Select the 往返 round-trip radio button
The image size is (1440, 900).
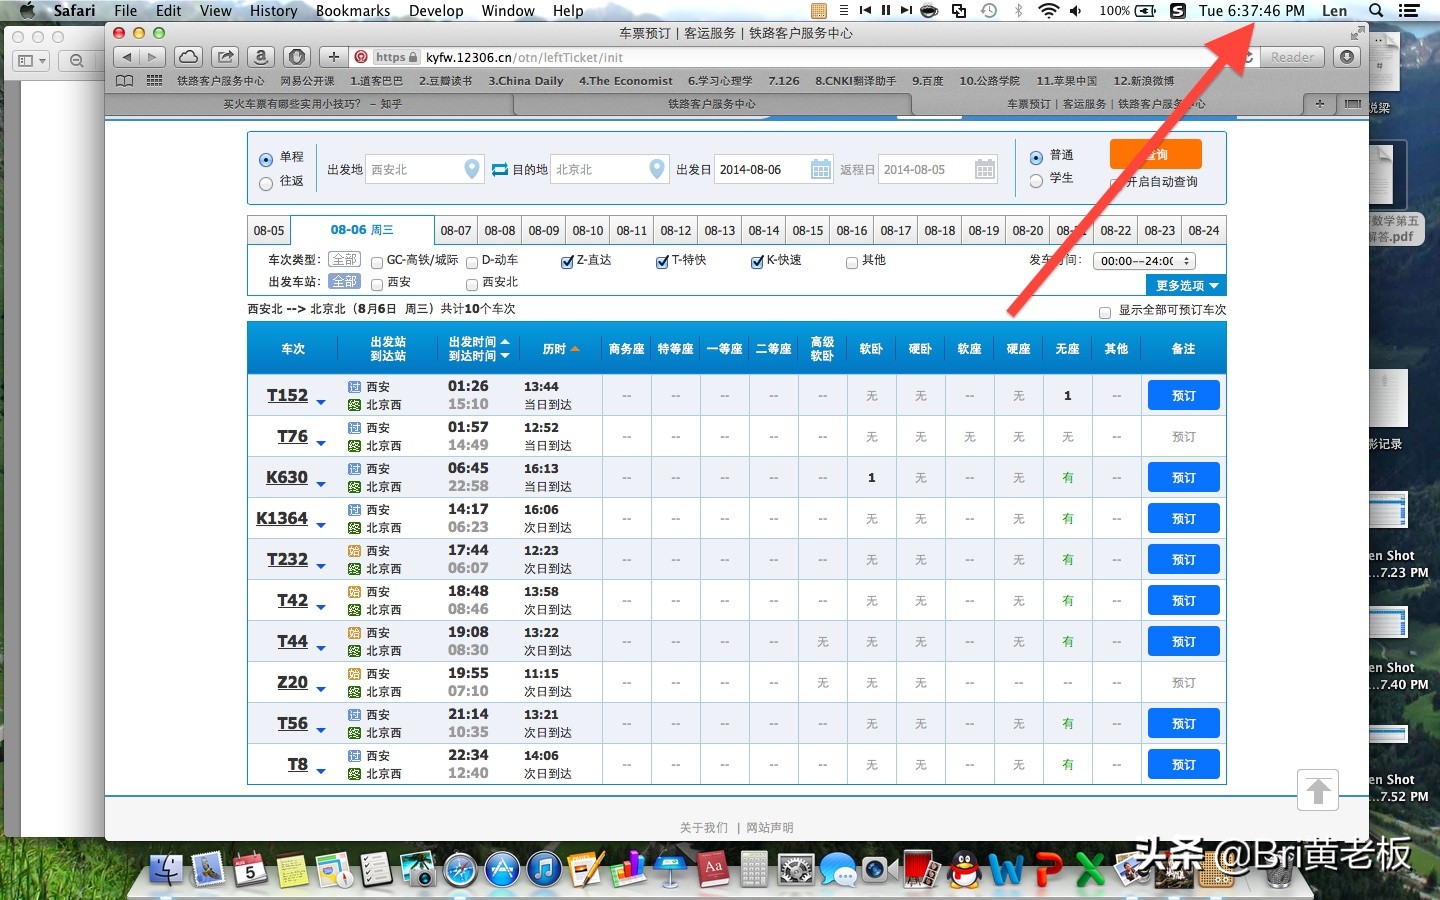266,183
